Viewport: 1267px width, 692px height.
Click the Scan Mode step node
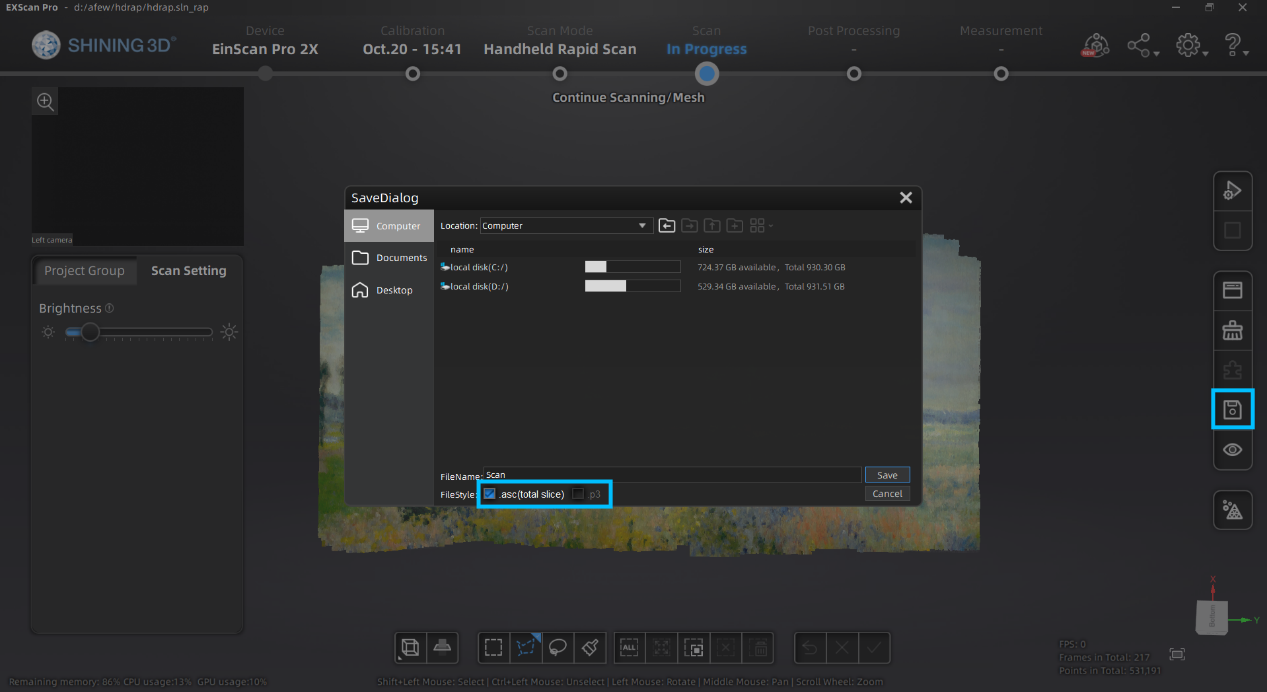(560, 73)
